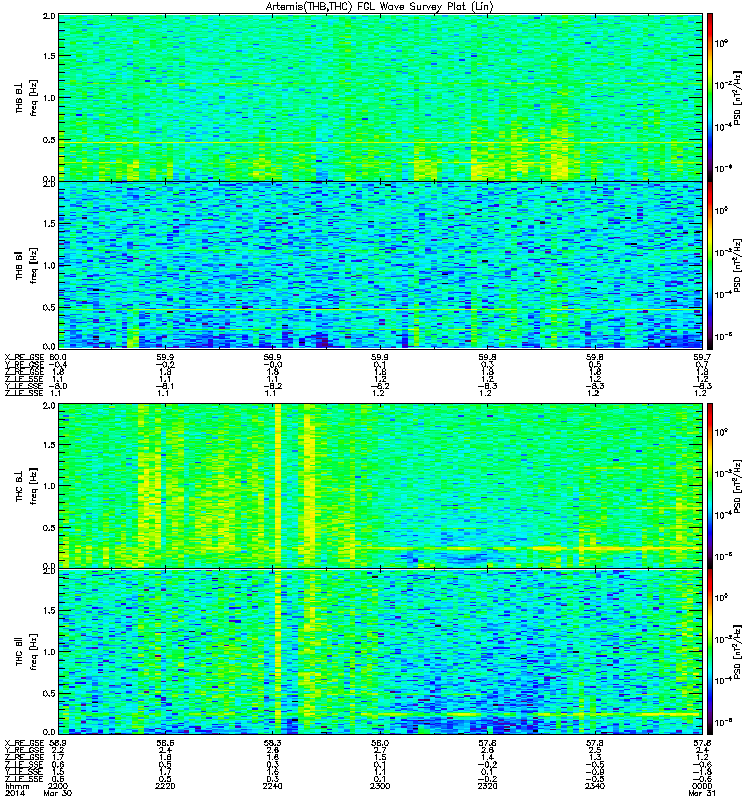Click the yellow vertical burst at 2240 in THC B⊥
750x800 pixels.
(x=278, y=485)
